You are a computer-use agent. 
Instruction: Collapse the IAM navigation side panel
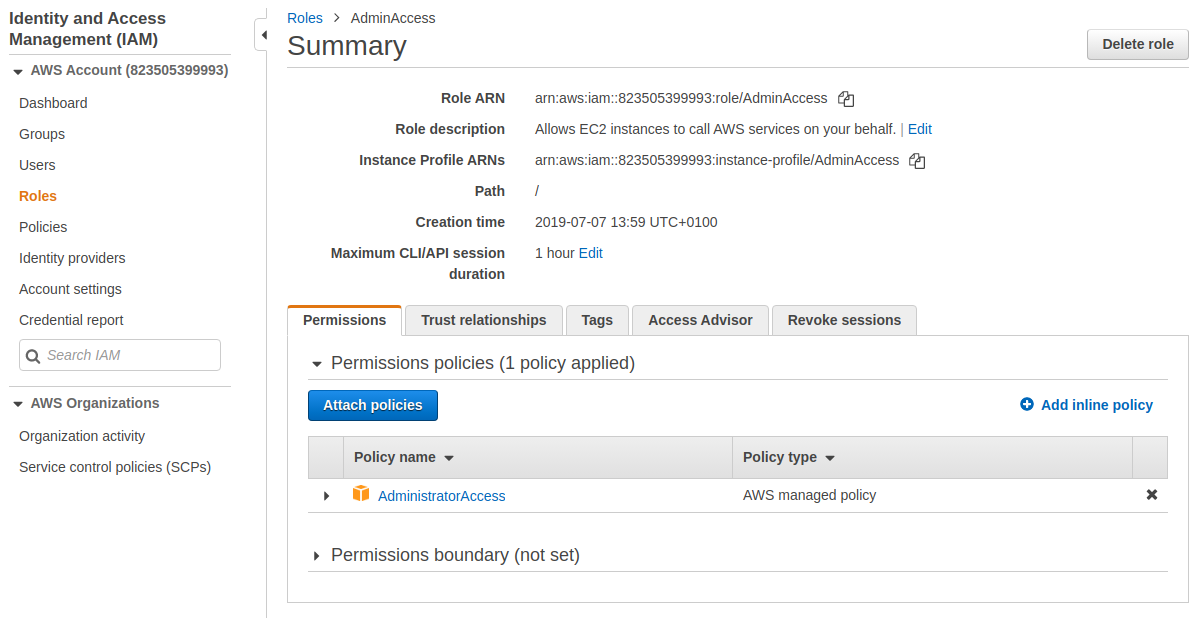(x=263, y=35)
